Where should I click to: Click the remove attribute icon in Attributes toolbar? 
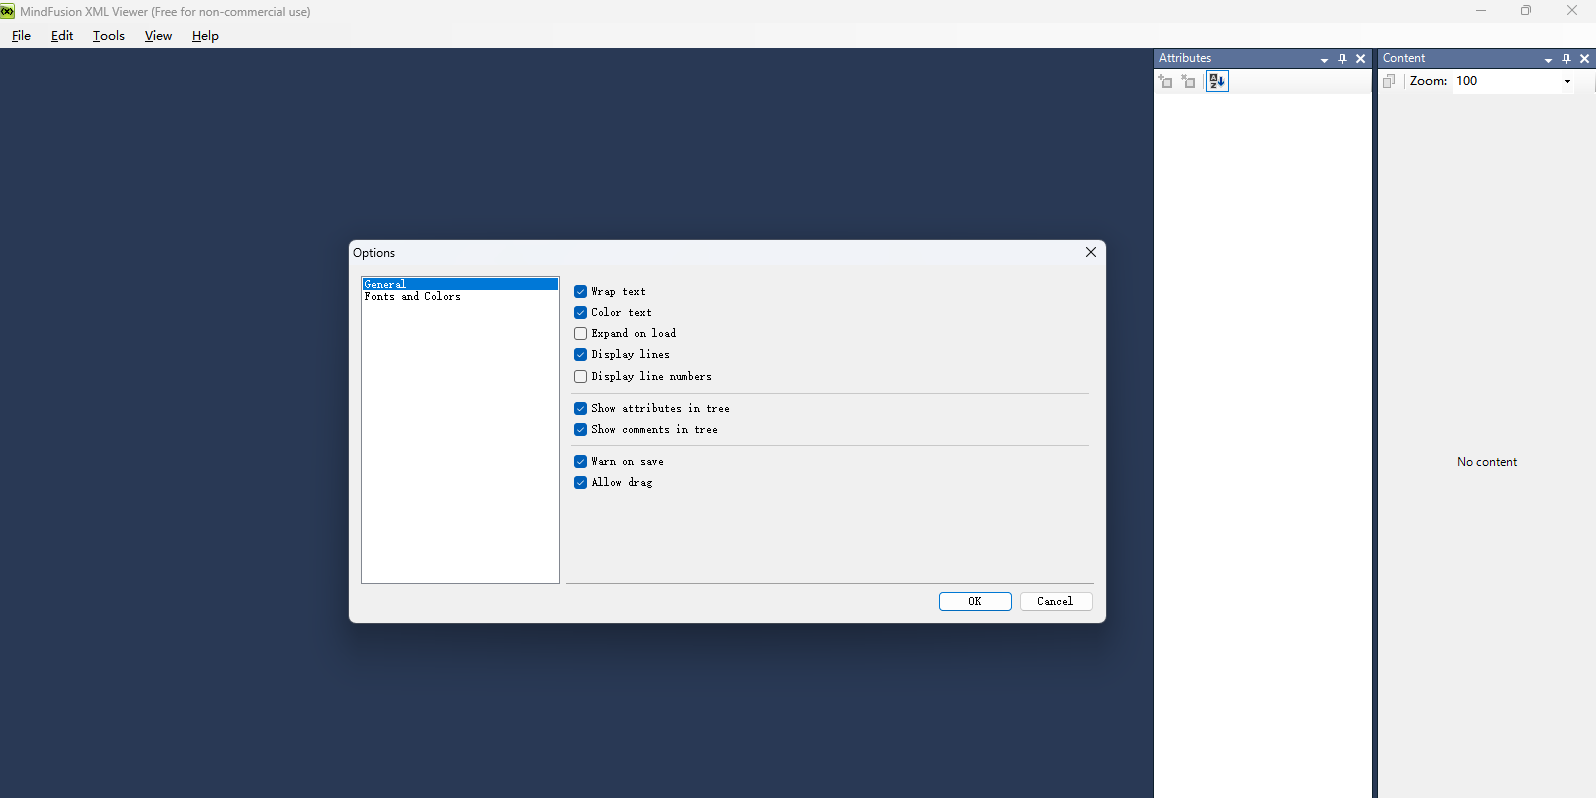point(1188,81)
